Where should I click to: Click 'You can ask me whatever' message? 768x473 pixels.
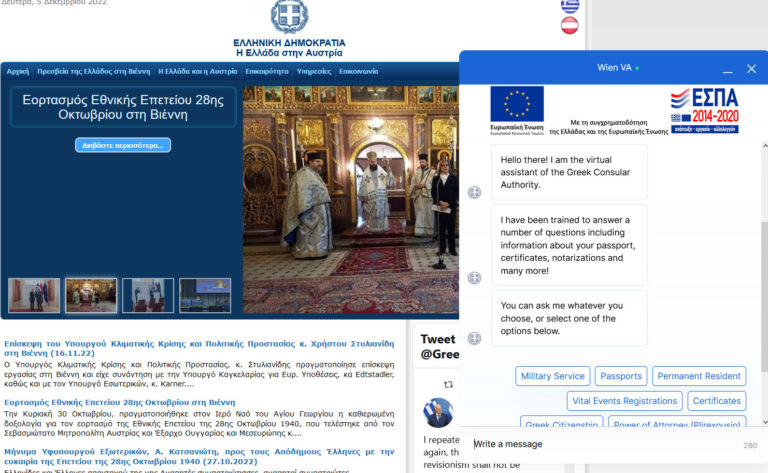(569, 318)
